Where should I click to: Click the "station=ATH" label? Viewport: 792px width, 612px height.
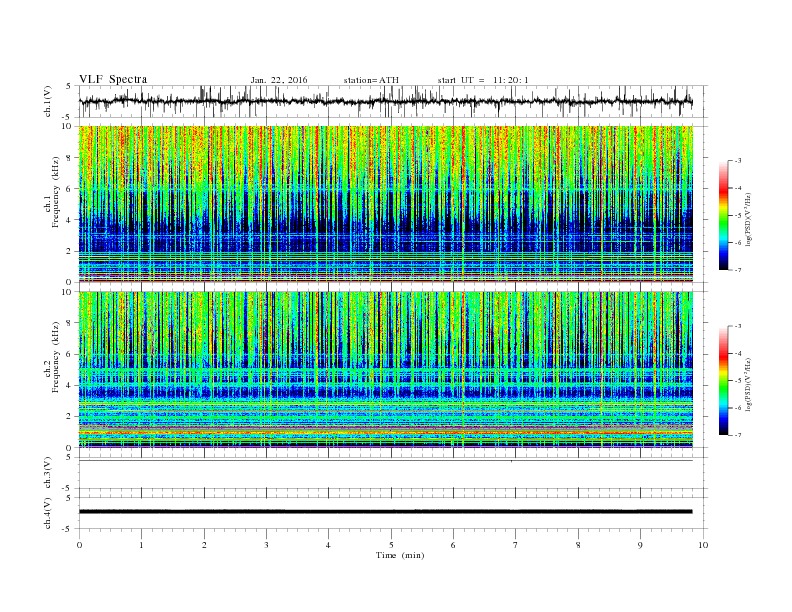371,80
